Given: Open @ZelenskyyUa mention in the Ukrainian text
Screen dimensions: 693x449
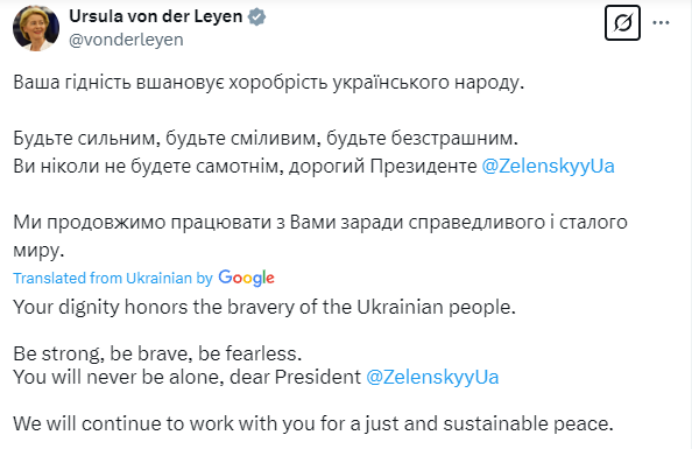Looking at the screenshot, I should 548,166.
